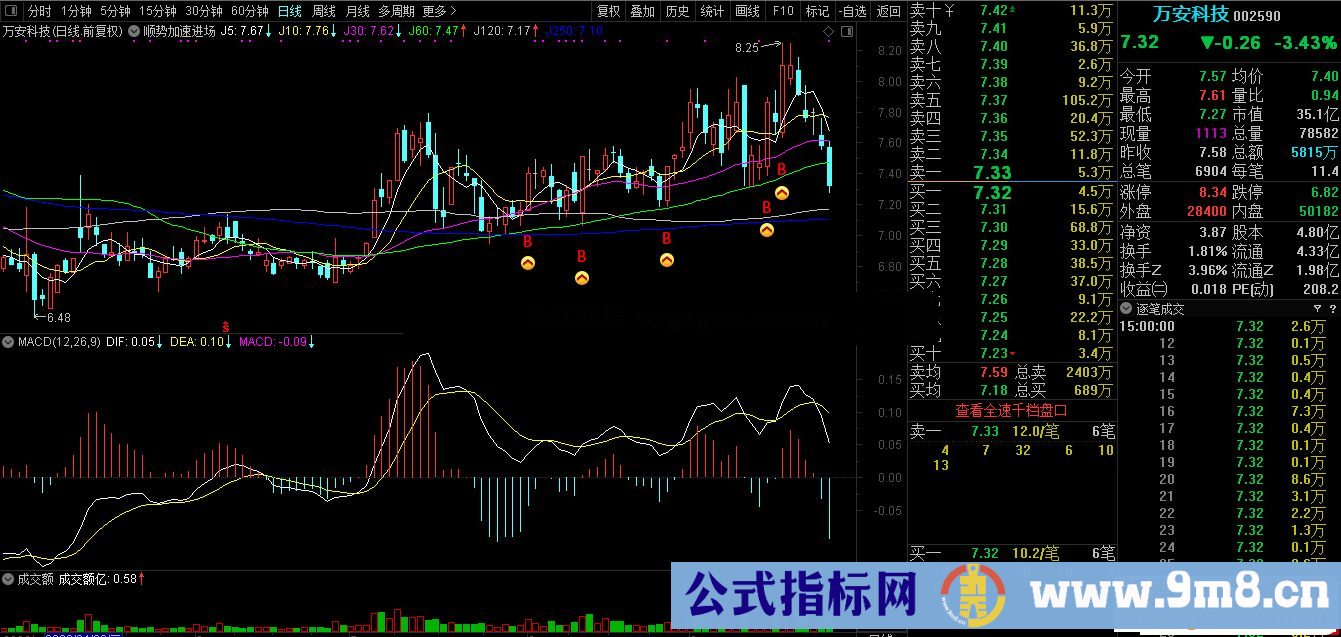Screen dimensions: 1341x637
Task: Open the funnel filter in 逐笔成交 panel
Action: pos(1317,308)
